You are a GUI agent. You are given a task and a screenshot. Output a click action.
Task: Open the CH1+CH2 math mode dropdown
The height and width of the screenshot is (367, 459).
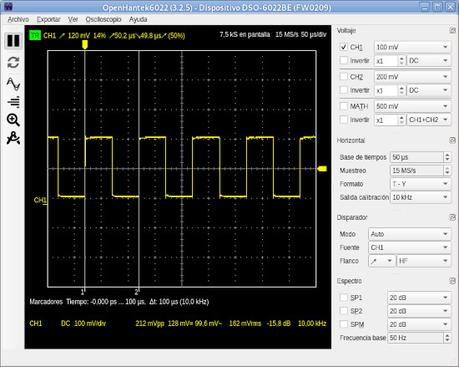pyautogui.click(x=429, y=120)
